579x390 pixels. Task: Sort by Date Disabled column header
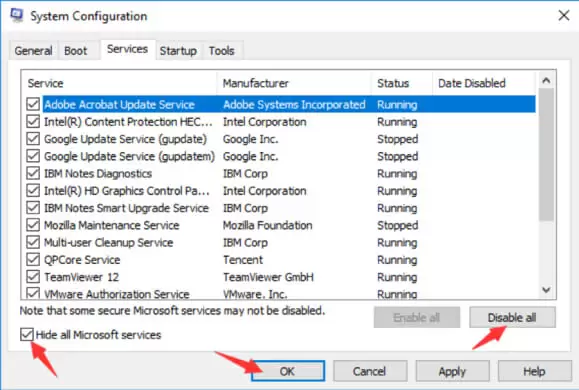(484, 83)
